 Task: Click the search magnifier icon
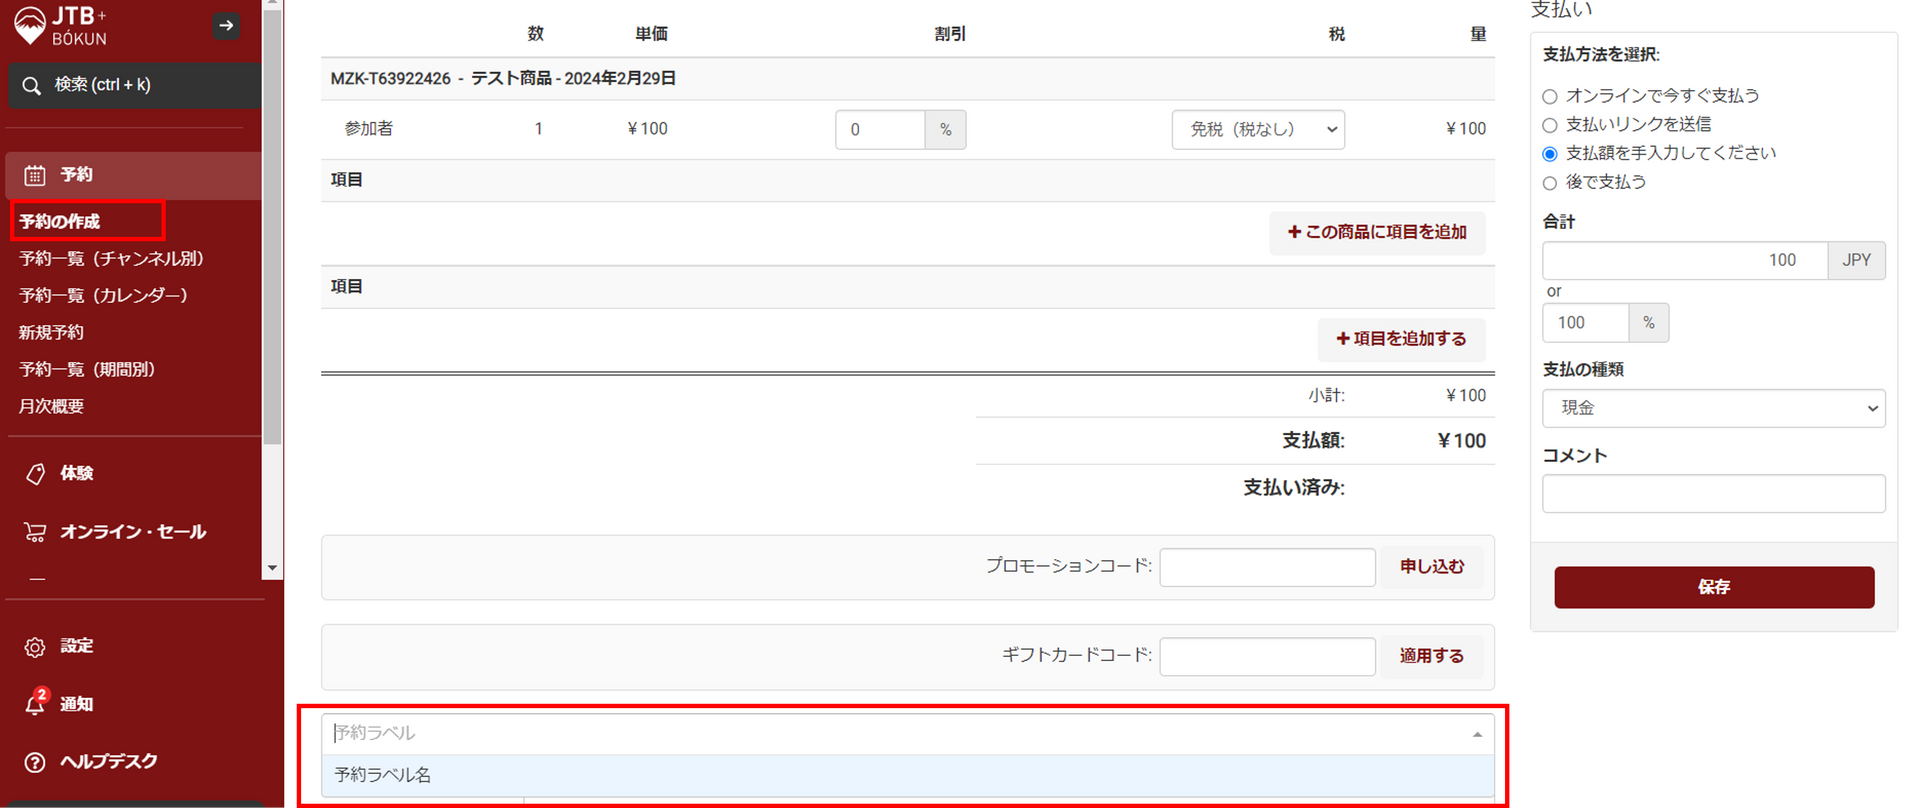click(x=32, y=86)
